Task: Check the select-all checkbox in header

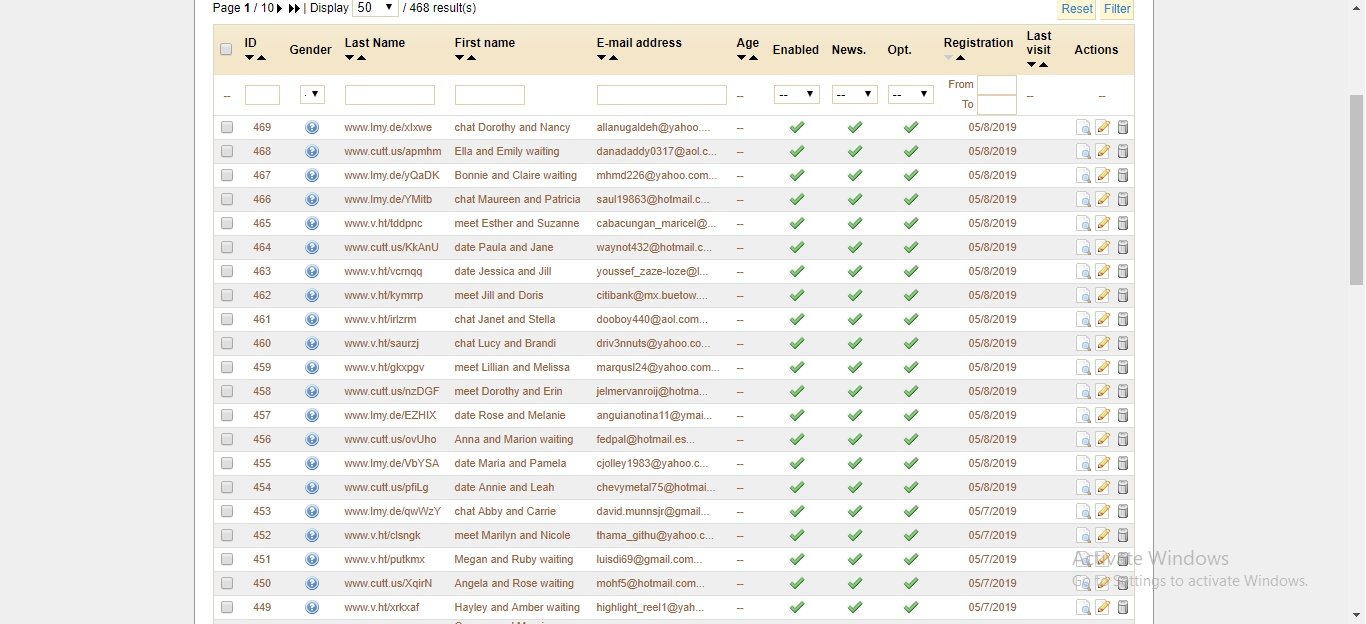Action: tap(226, 49)
